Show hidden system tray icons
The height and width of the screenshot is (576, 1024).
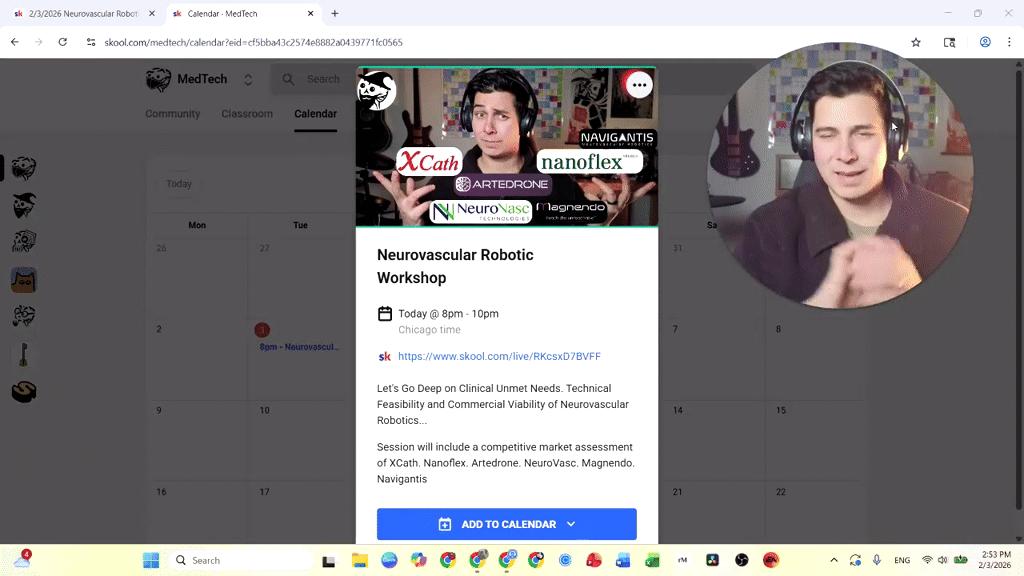(x=833, y=560)
